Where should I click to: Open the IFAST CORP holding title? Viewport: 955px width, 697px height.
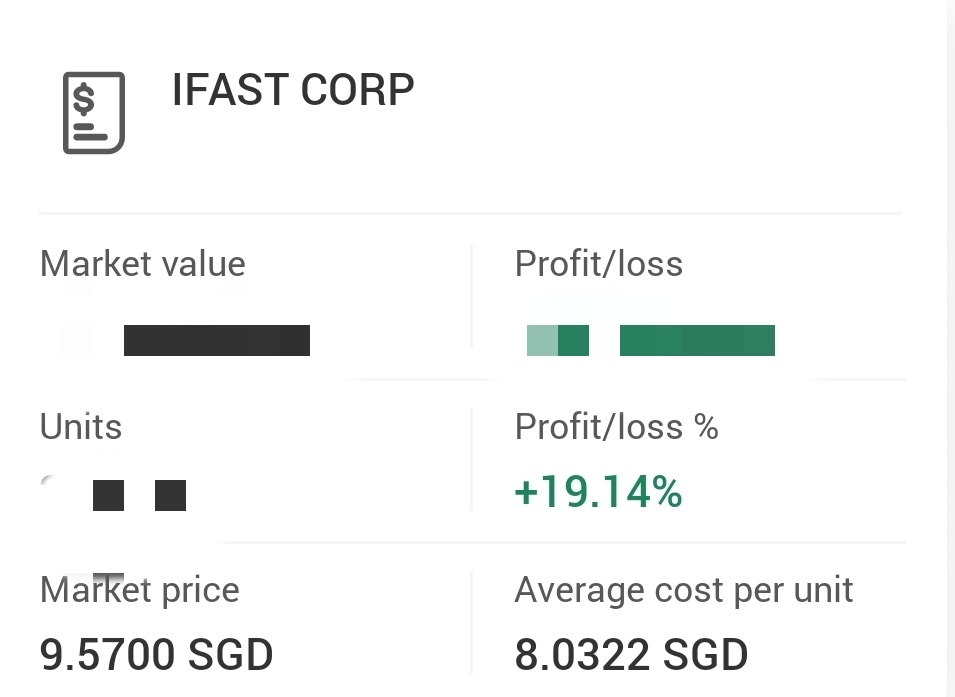(x=293, y=90)
